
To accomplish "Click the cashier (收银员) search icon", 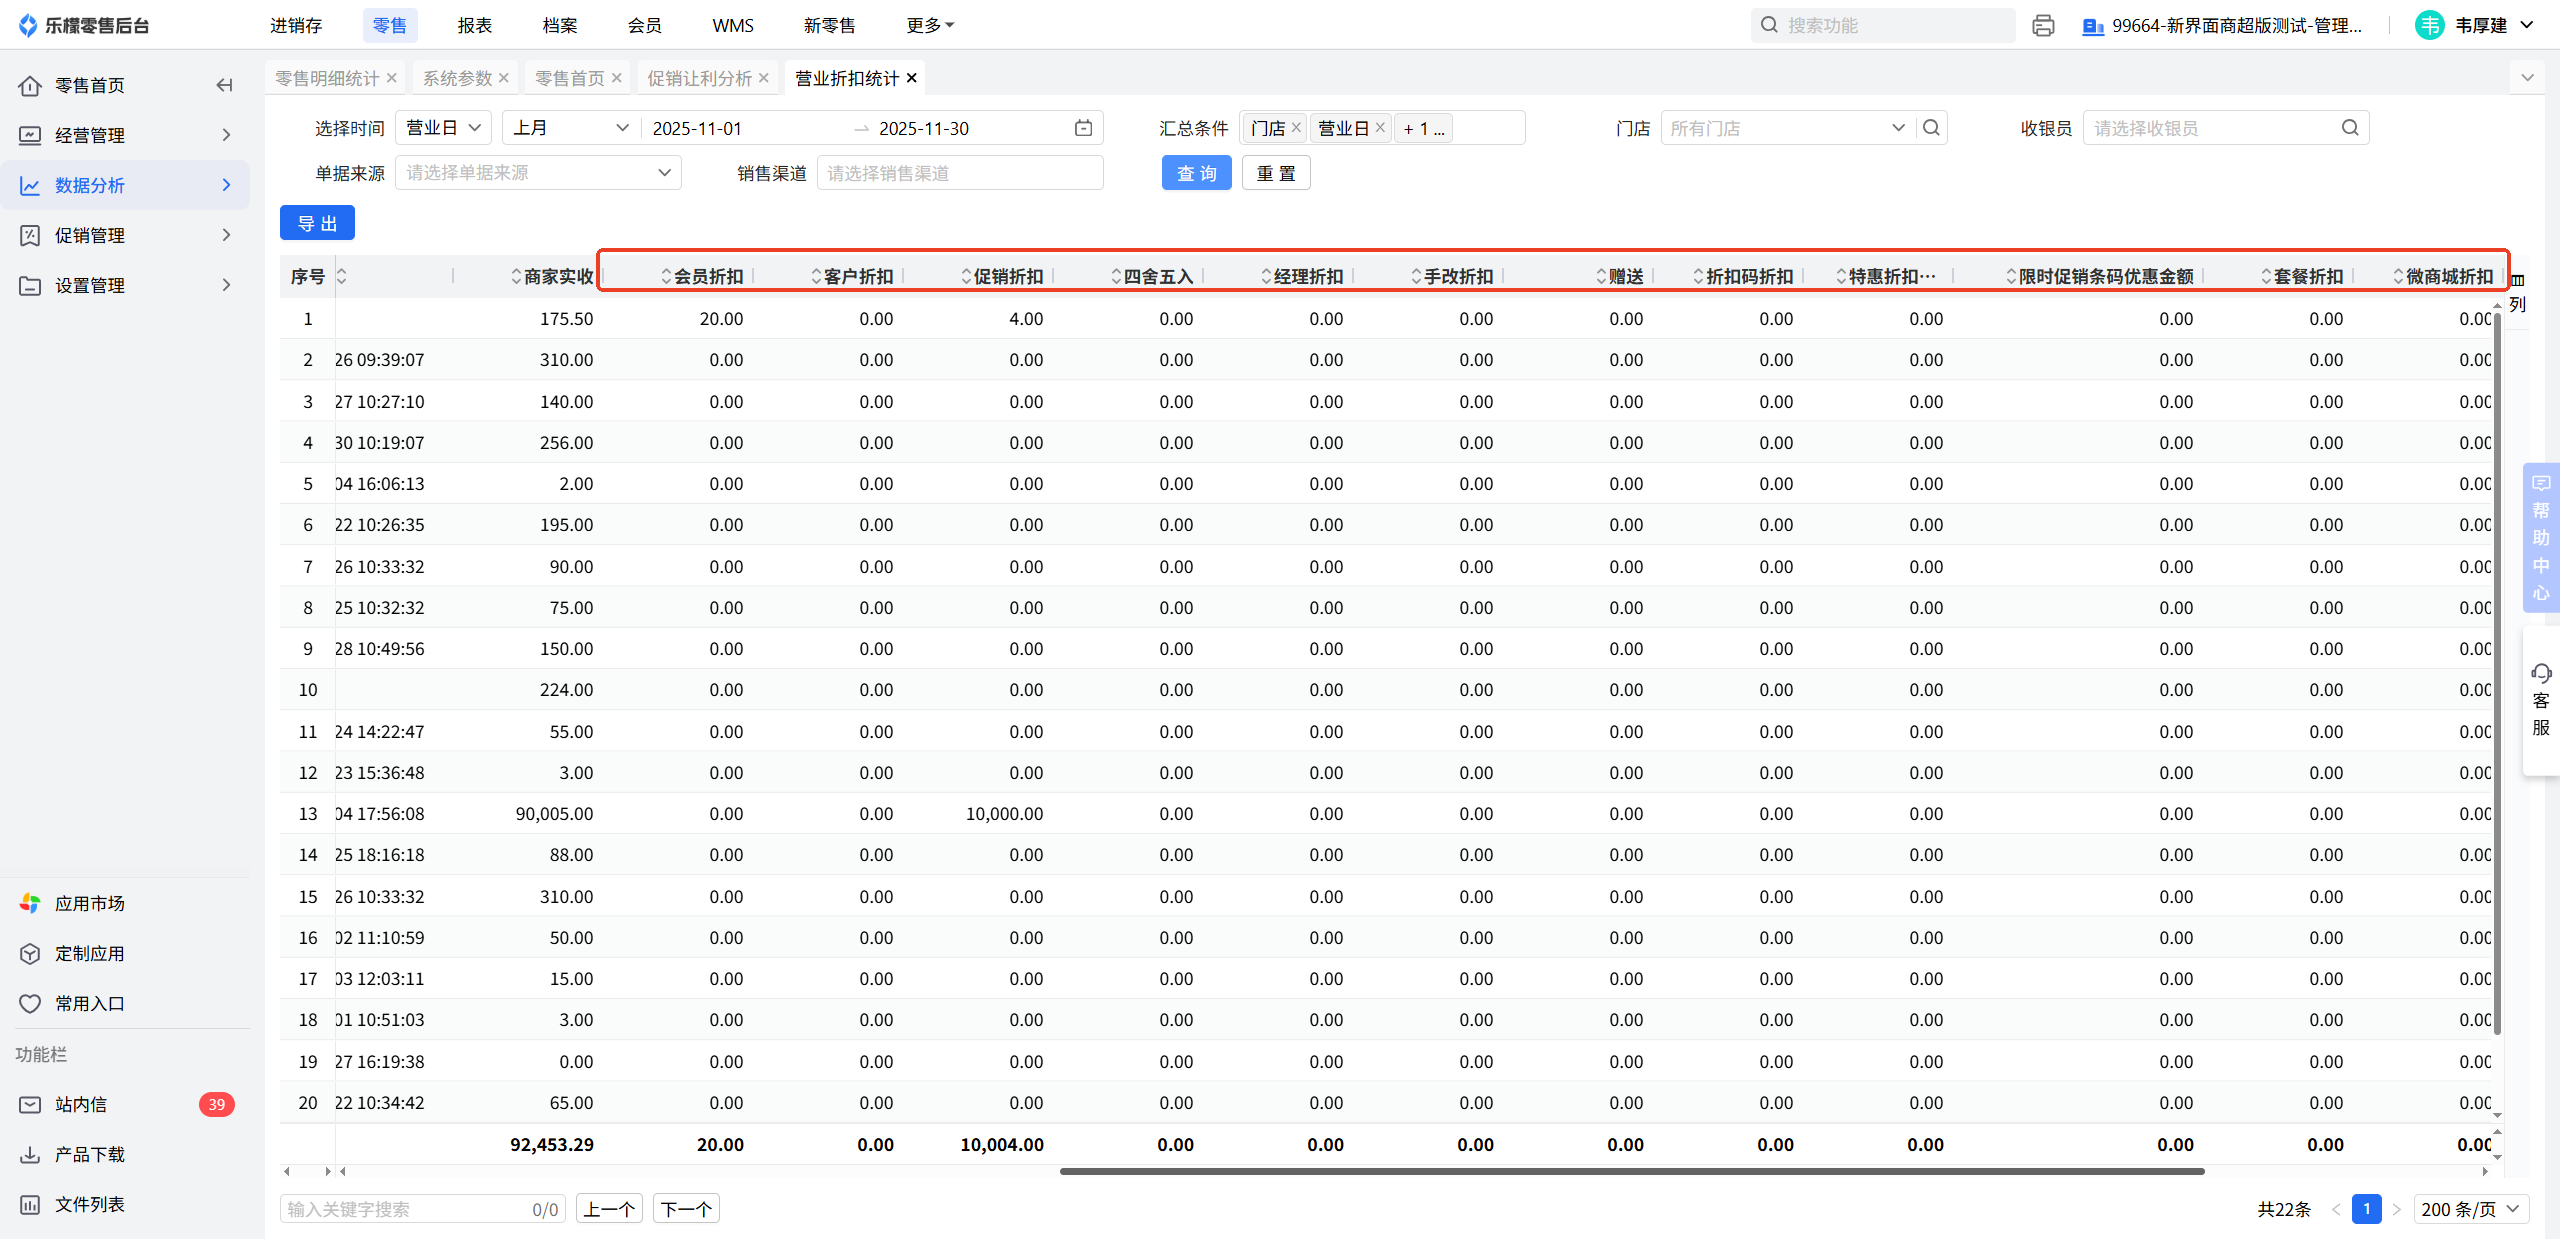I will (x=2350, y=128).
